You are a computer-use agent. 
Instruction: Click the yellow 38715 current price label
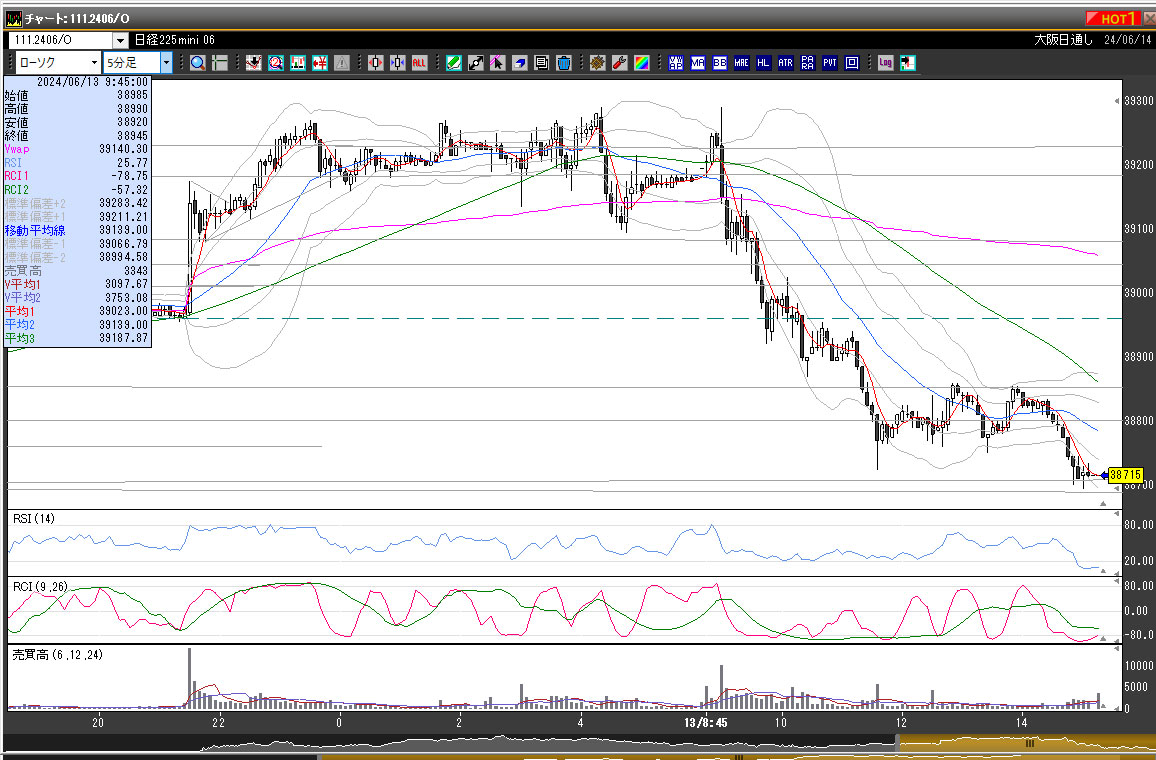coord(1126,475)
